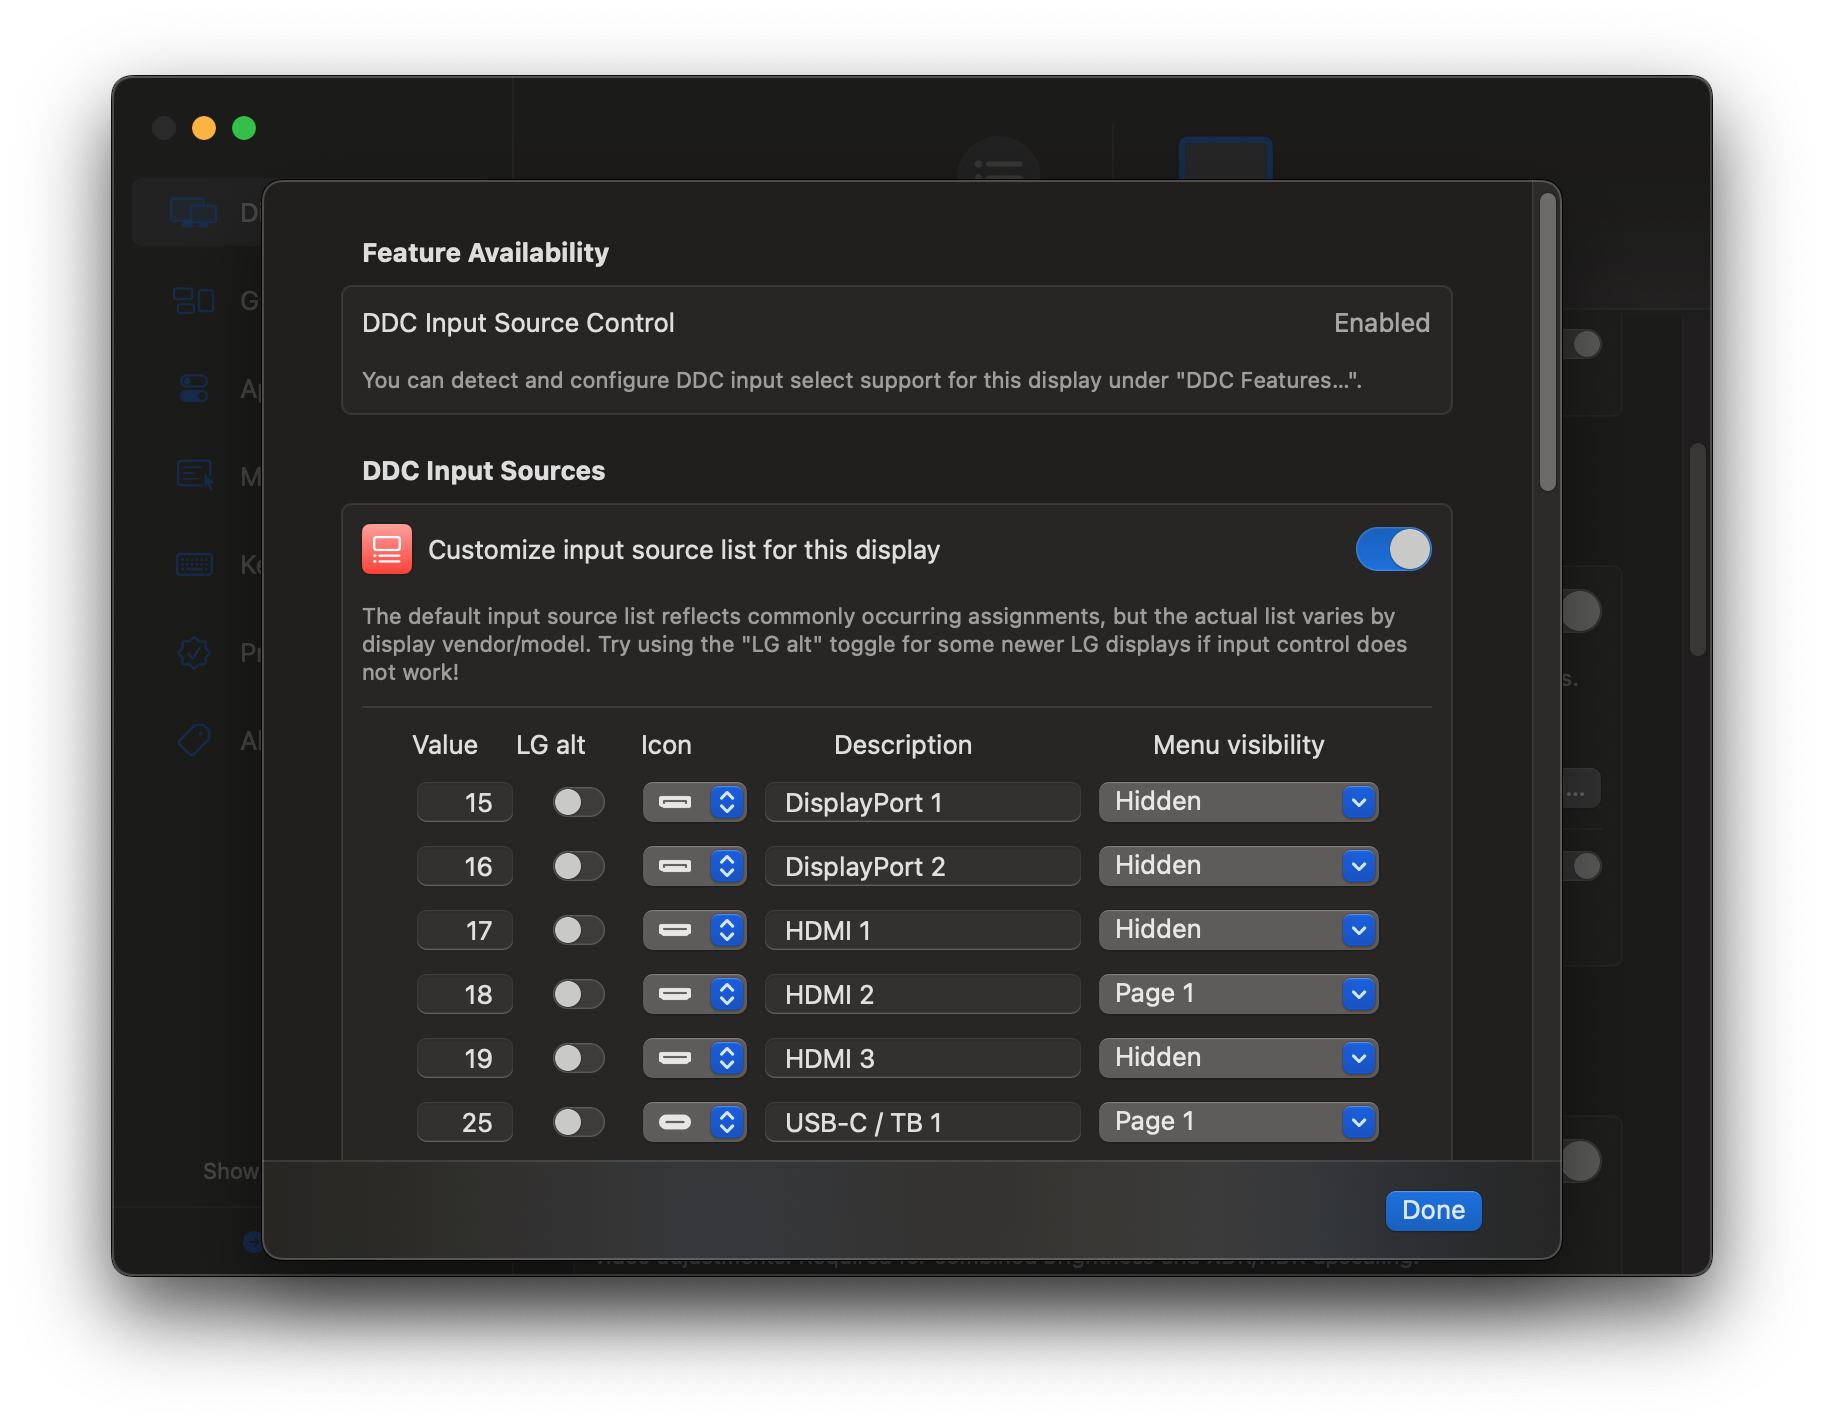The width and height of the screenshot is (1824, 1424).
Task: Toggle LG alt for HDMI 3 row
Action: (x=579, y=1058)
